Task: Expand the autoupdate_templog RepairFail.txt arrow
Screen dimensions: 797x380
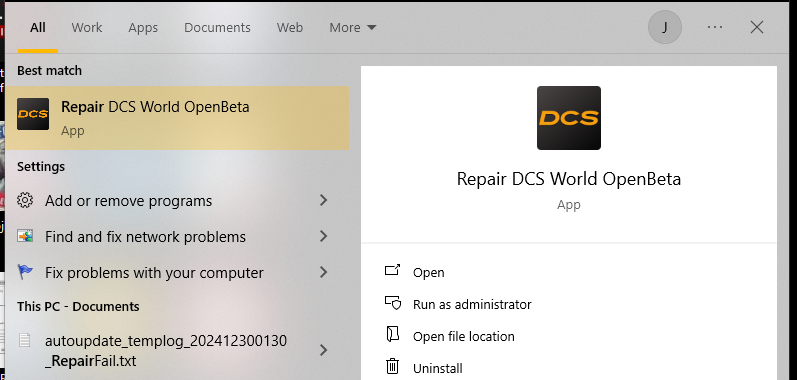Action: [323, 350]
